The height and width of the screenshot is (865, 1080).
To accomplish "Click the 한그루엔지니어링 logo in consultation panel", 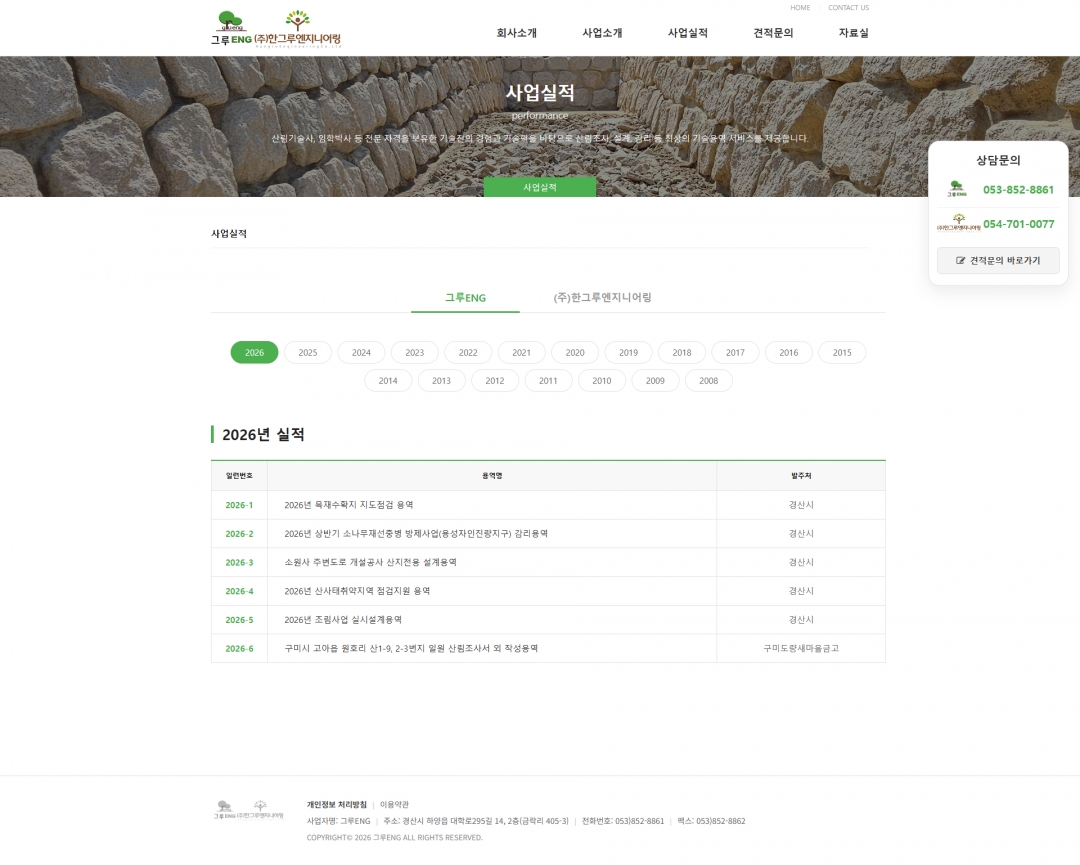I will [x=958, y=224].
